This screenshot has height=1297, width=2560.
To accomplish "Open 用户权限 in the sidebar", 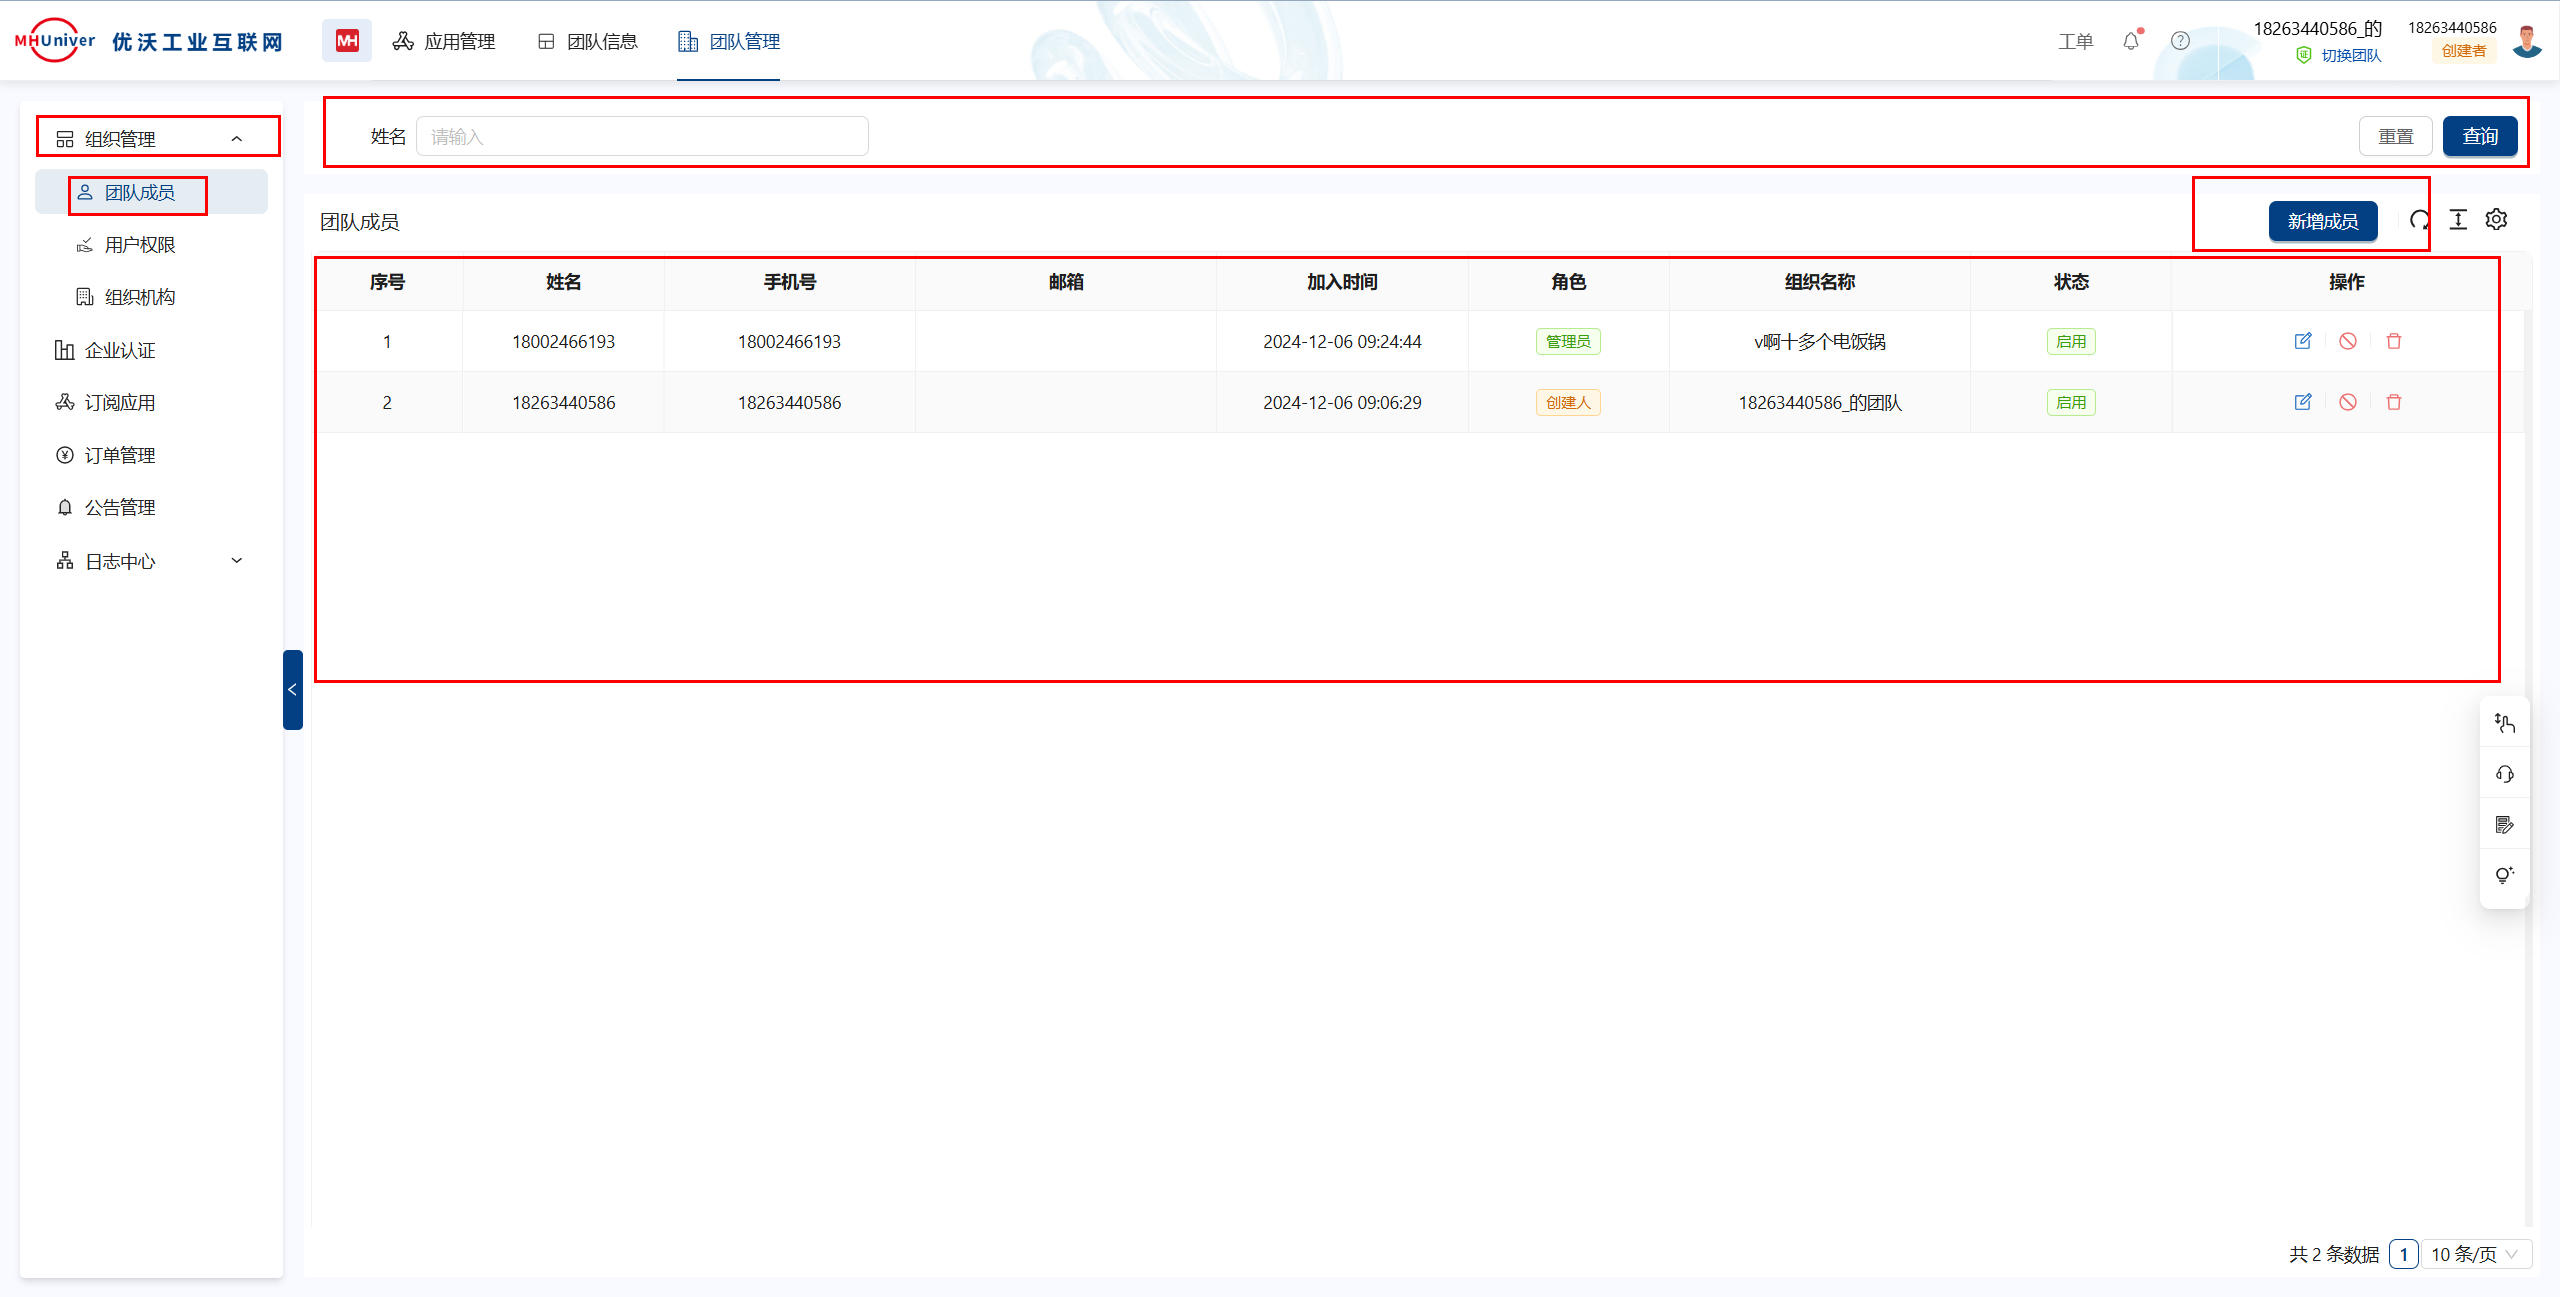I will click(140, 245).
